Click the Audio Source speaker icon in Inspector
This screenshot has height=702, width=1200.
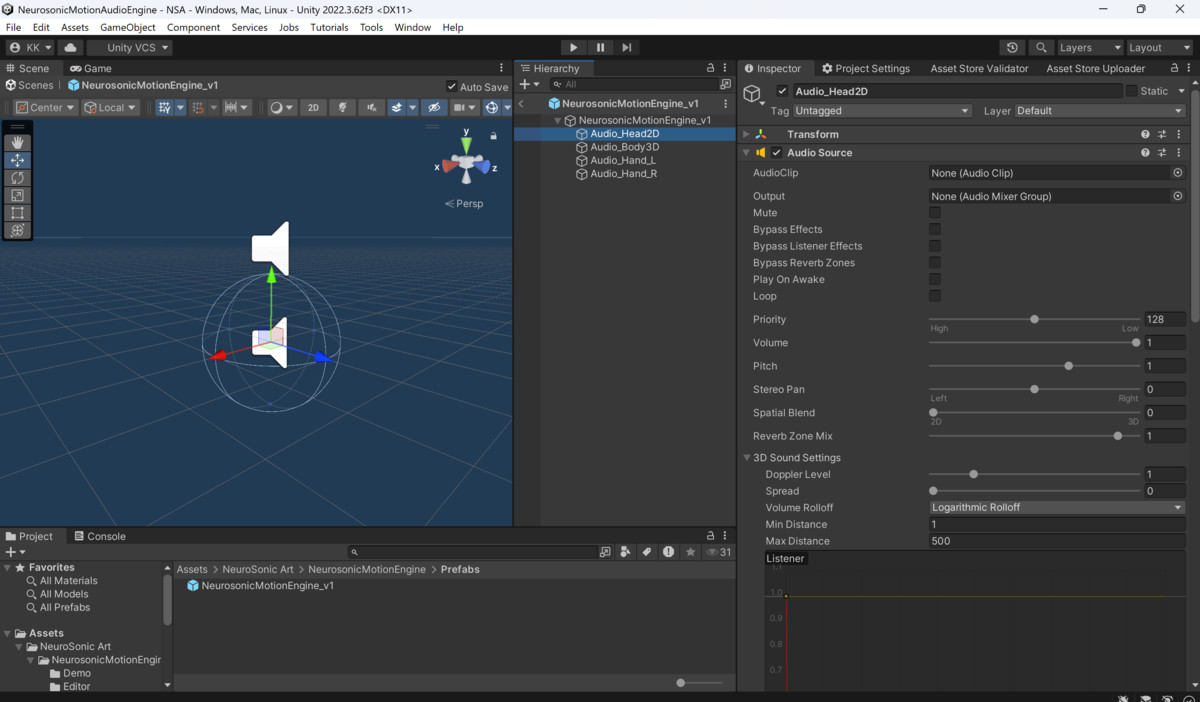point(761,152)
